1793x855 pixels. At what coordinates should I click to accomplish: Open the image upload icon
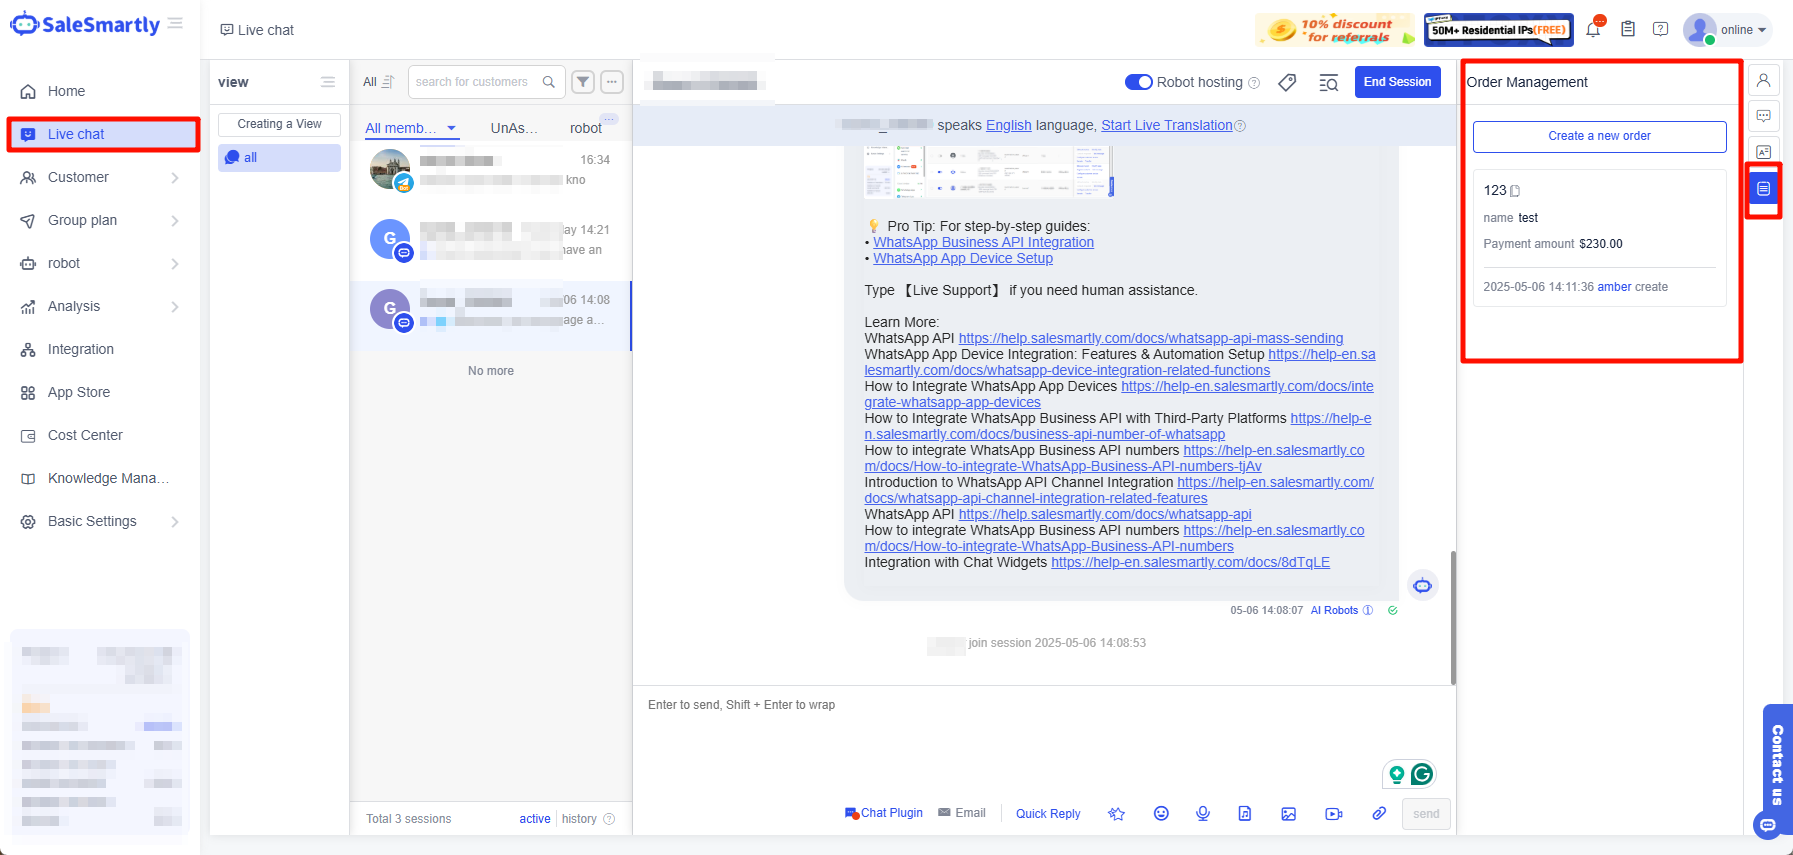click(1288, 814)
